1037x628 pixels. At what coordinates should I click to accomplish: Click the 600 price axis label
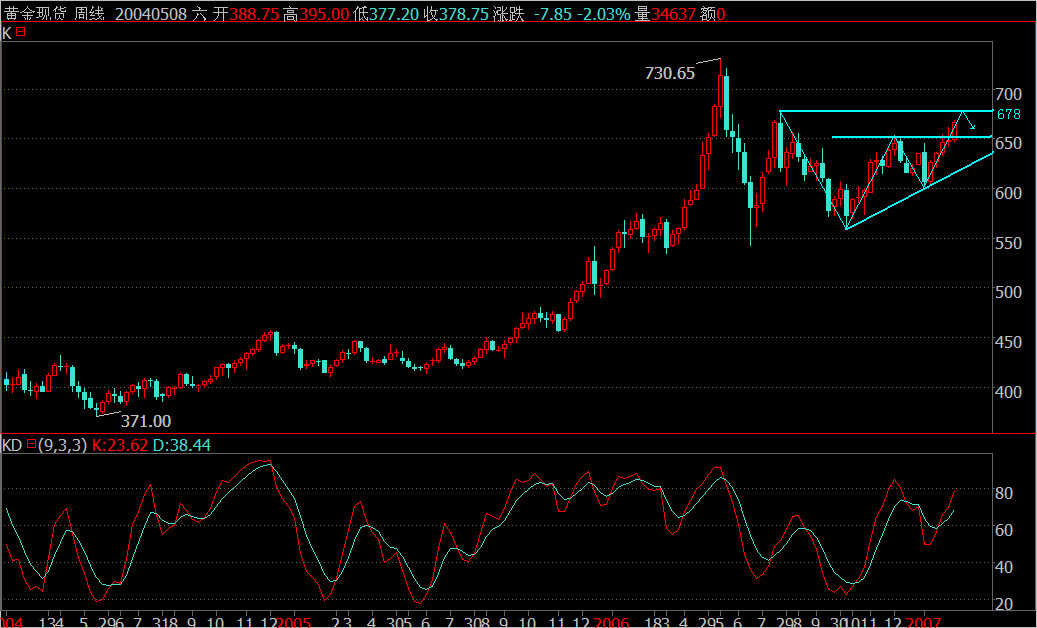[x=1009, y=193]
